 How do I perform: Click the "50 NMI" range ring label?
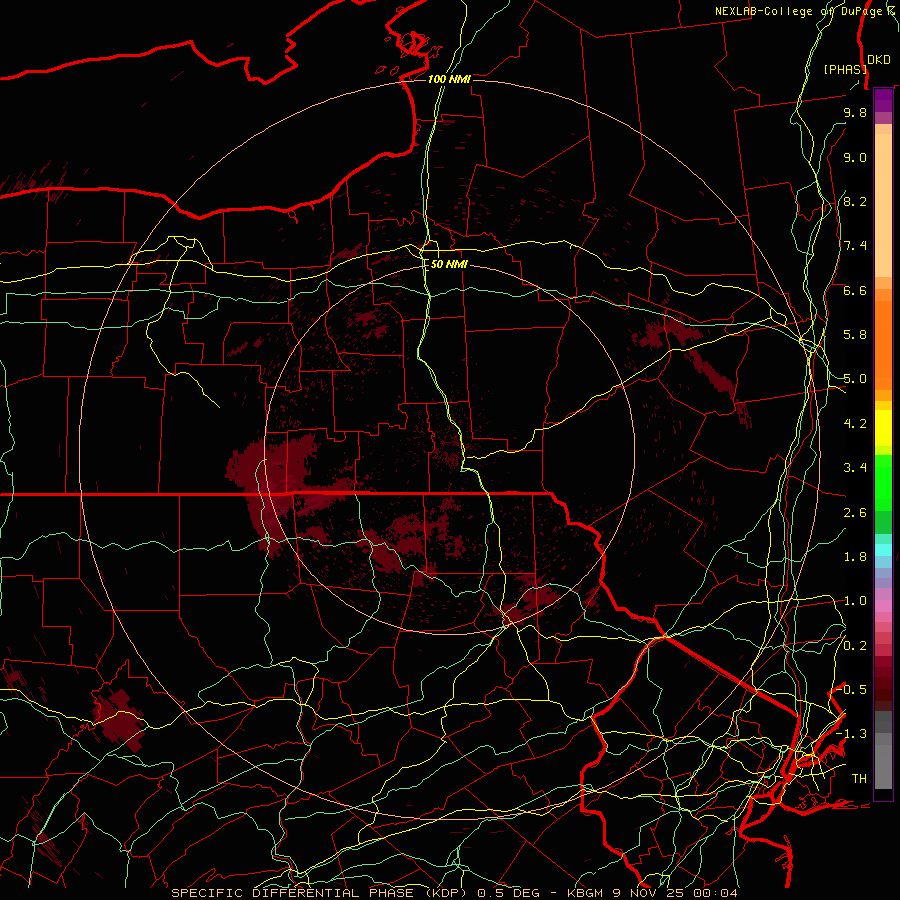449,265
